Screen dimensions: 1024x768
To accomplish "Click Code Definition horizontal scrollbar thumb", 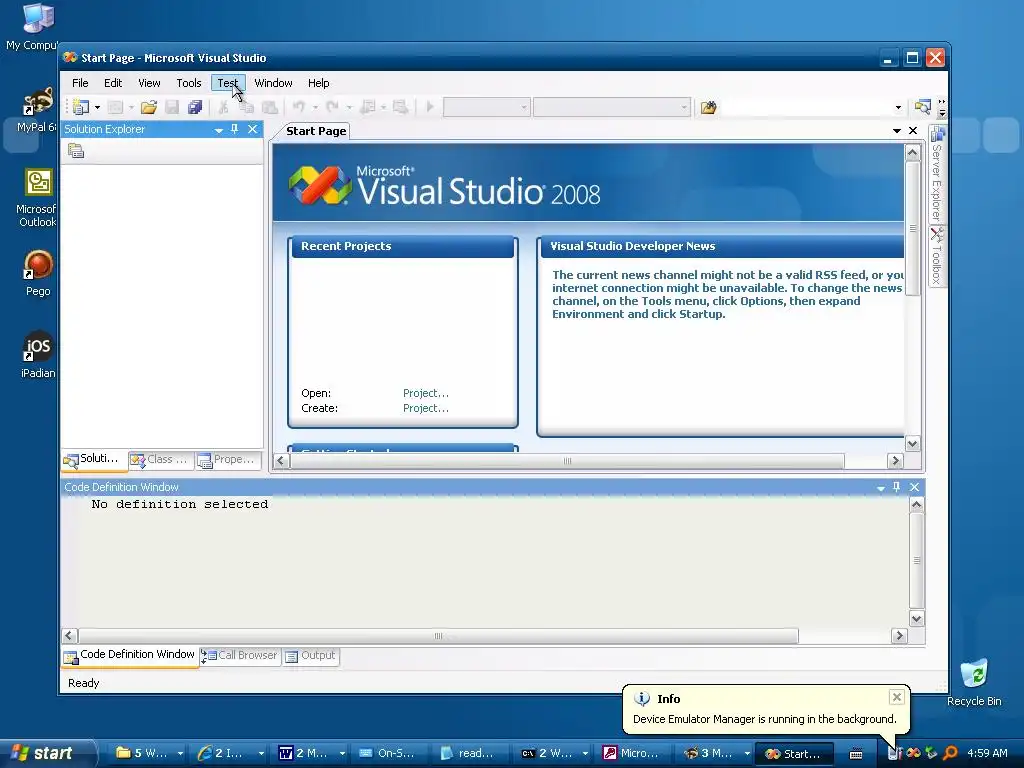I will pos(438,635).
